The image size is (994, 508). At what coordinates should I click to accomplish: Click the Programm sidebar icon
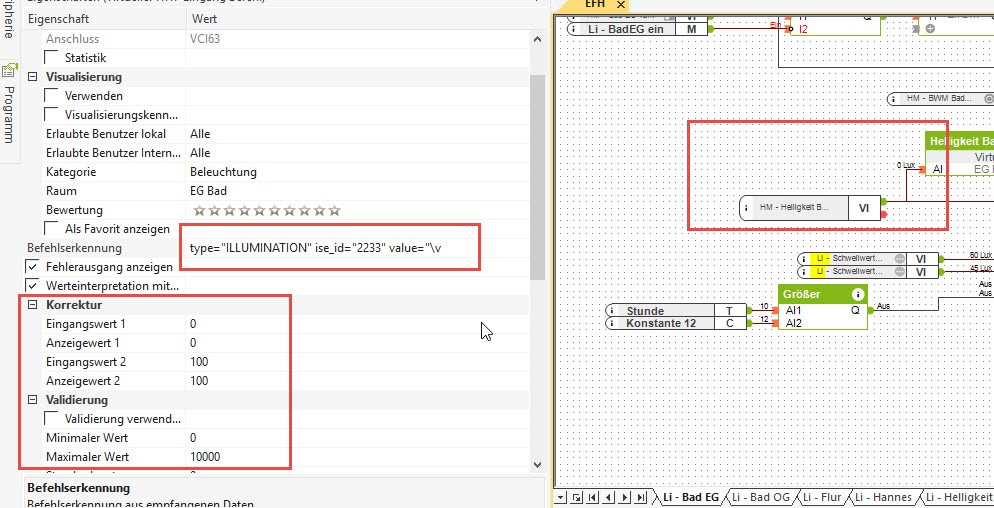point(9,70)
